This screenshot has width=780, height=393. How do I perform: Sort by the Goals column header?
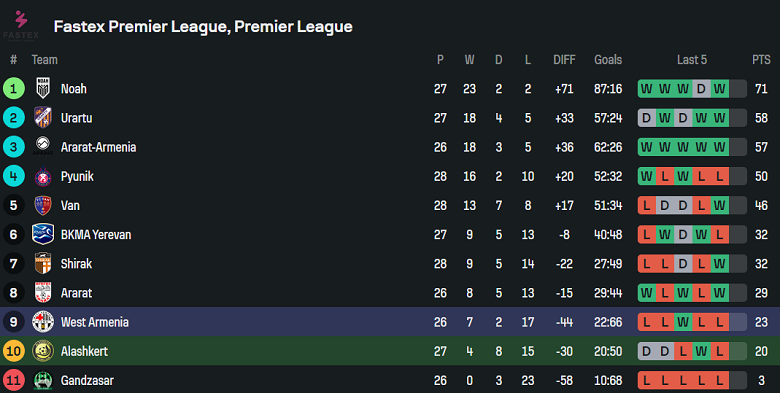point(608,60)
